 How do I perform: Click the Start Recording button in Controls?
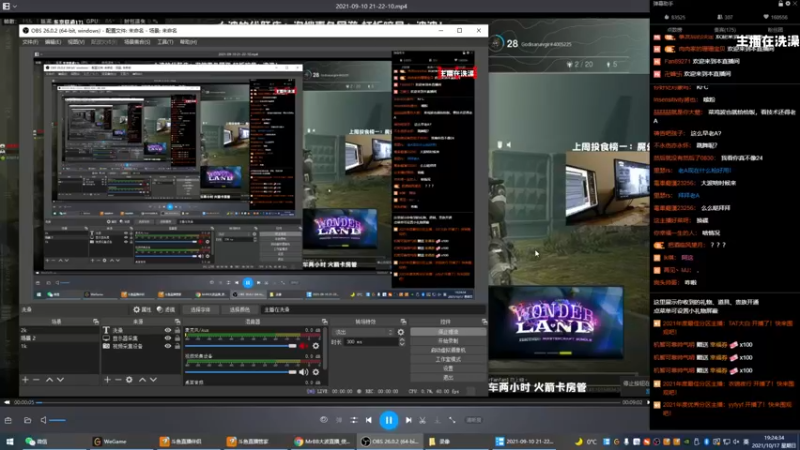(x=448, y=341)
